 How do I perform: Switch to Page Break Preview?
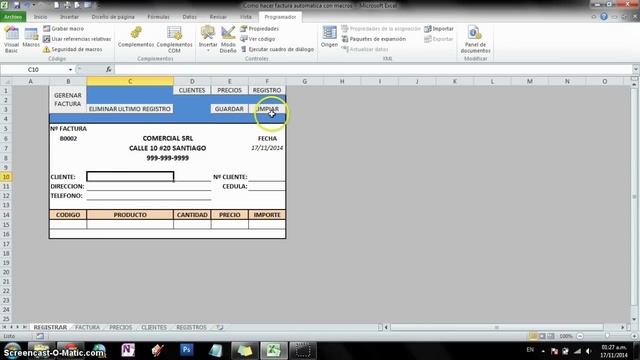[551, 336]
